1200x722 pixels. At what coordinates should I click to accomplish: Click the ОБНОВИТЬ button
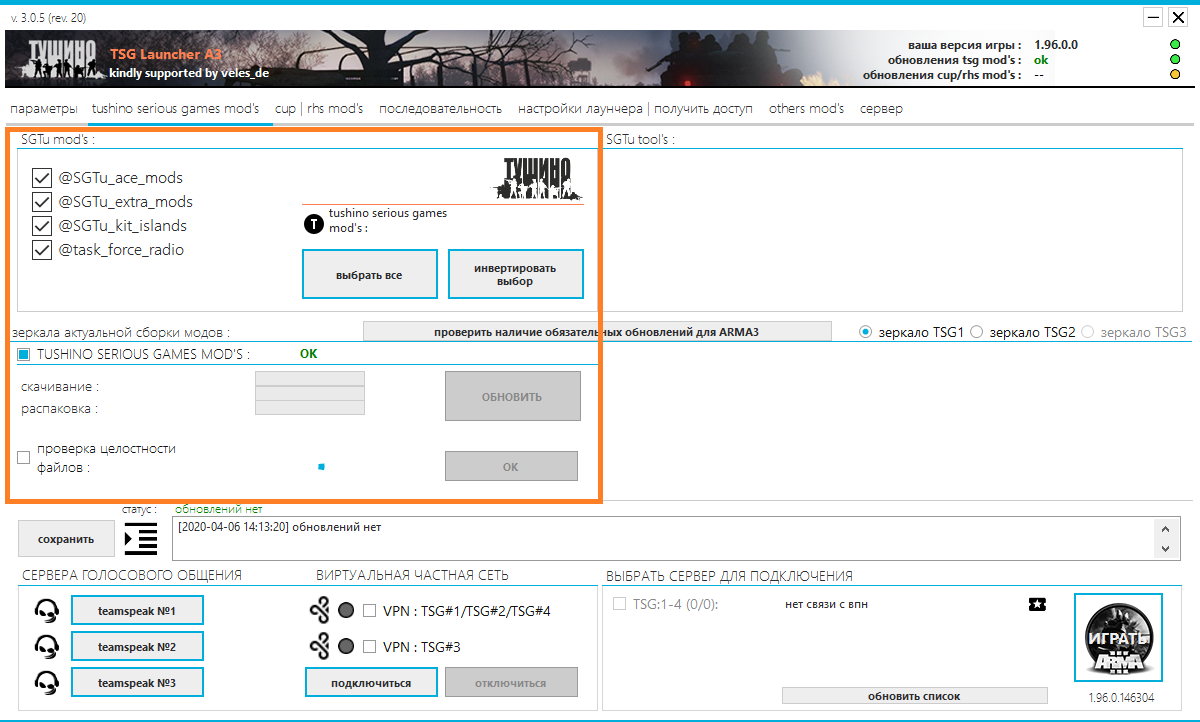512,396
